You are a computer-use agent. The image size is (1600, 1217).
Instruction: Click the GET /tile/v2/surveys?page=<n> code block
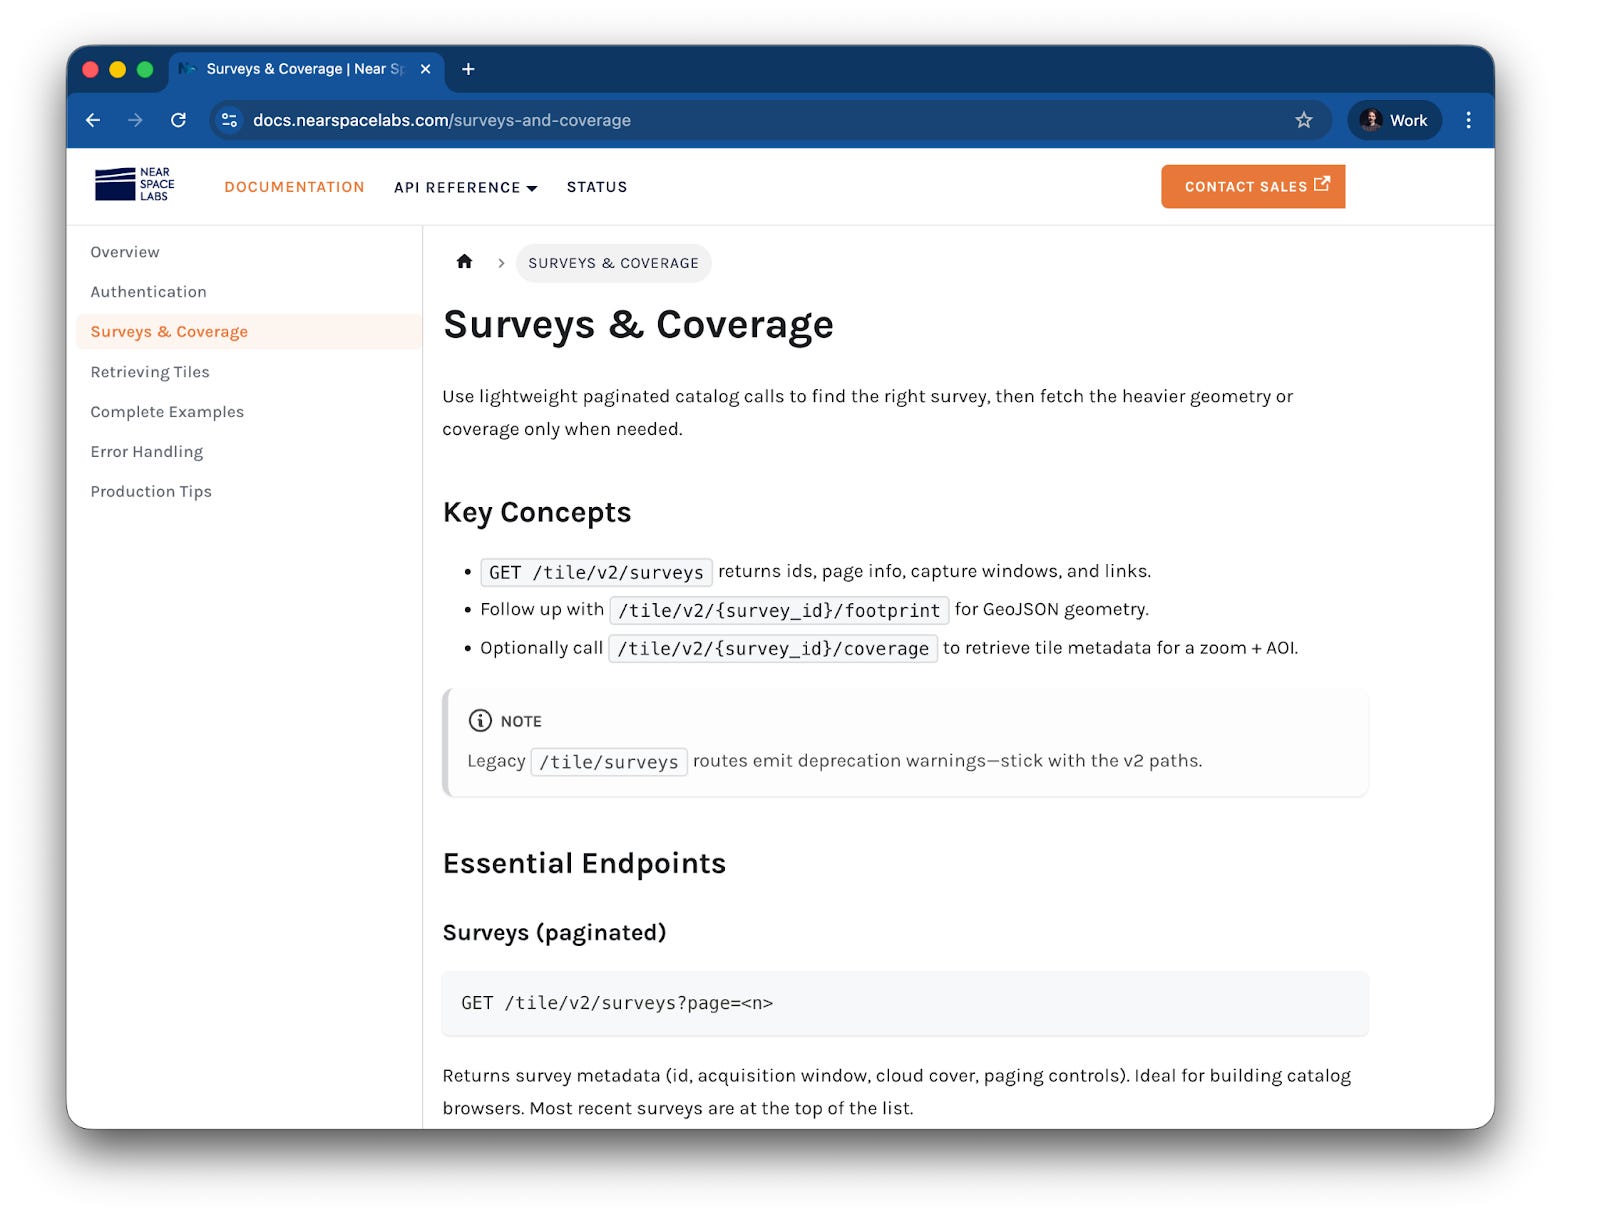click(x=905, y=1003)
